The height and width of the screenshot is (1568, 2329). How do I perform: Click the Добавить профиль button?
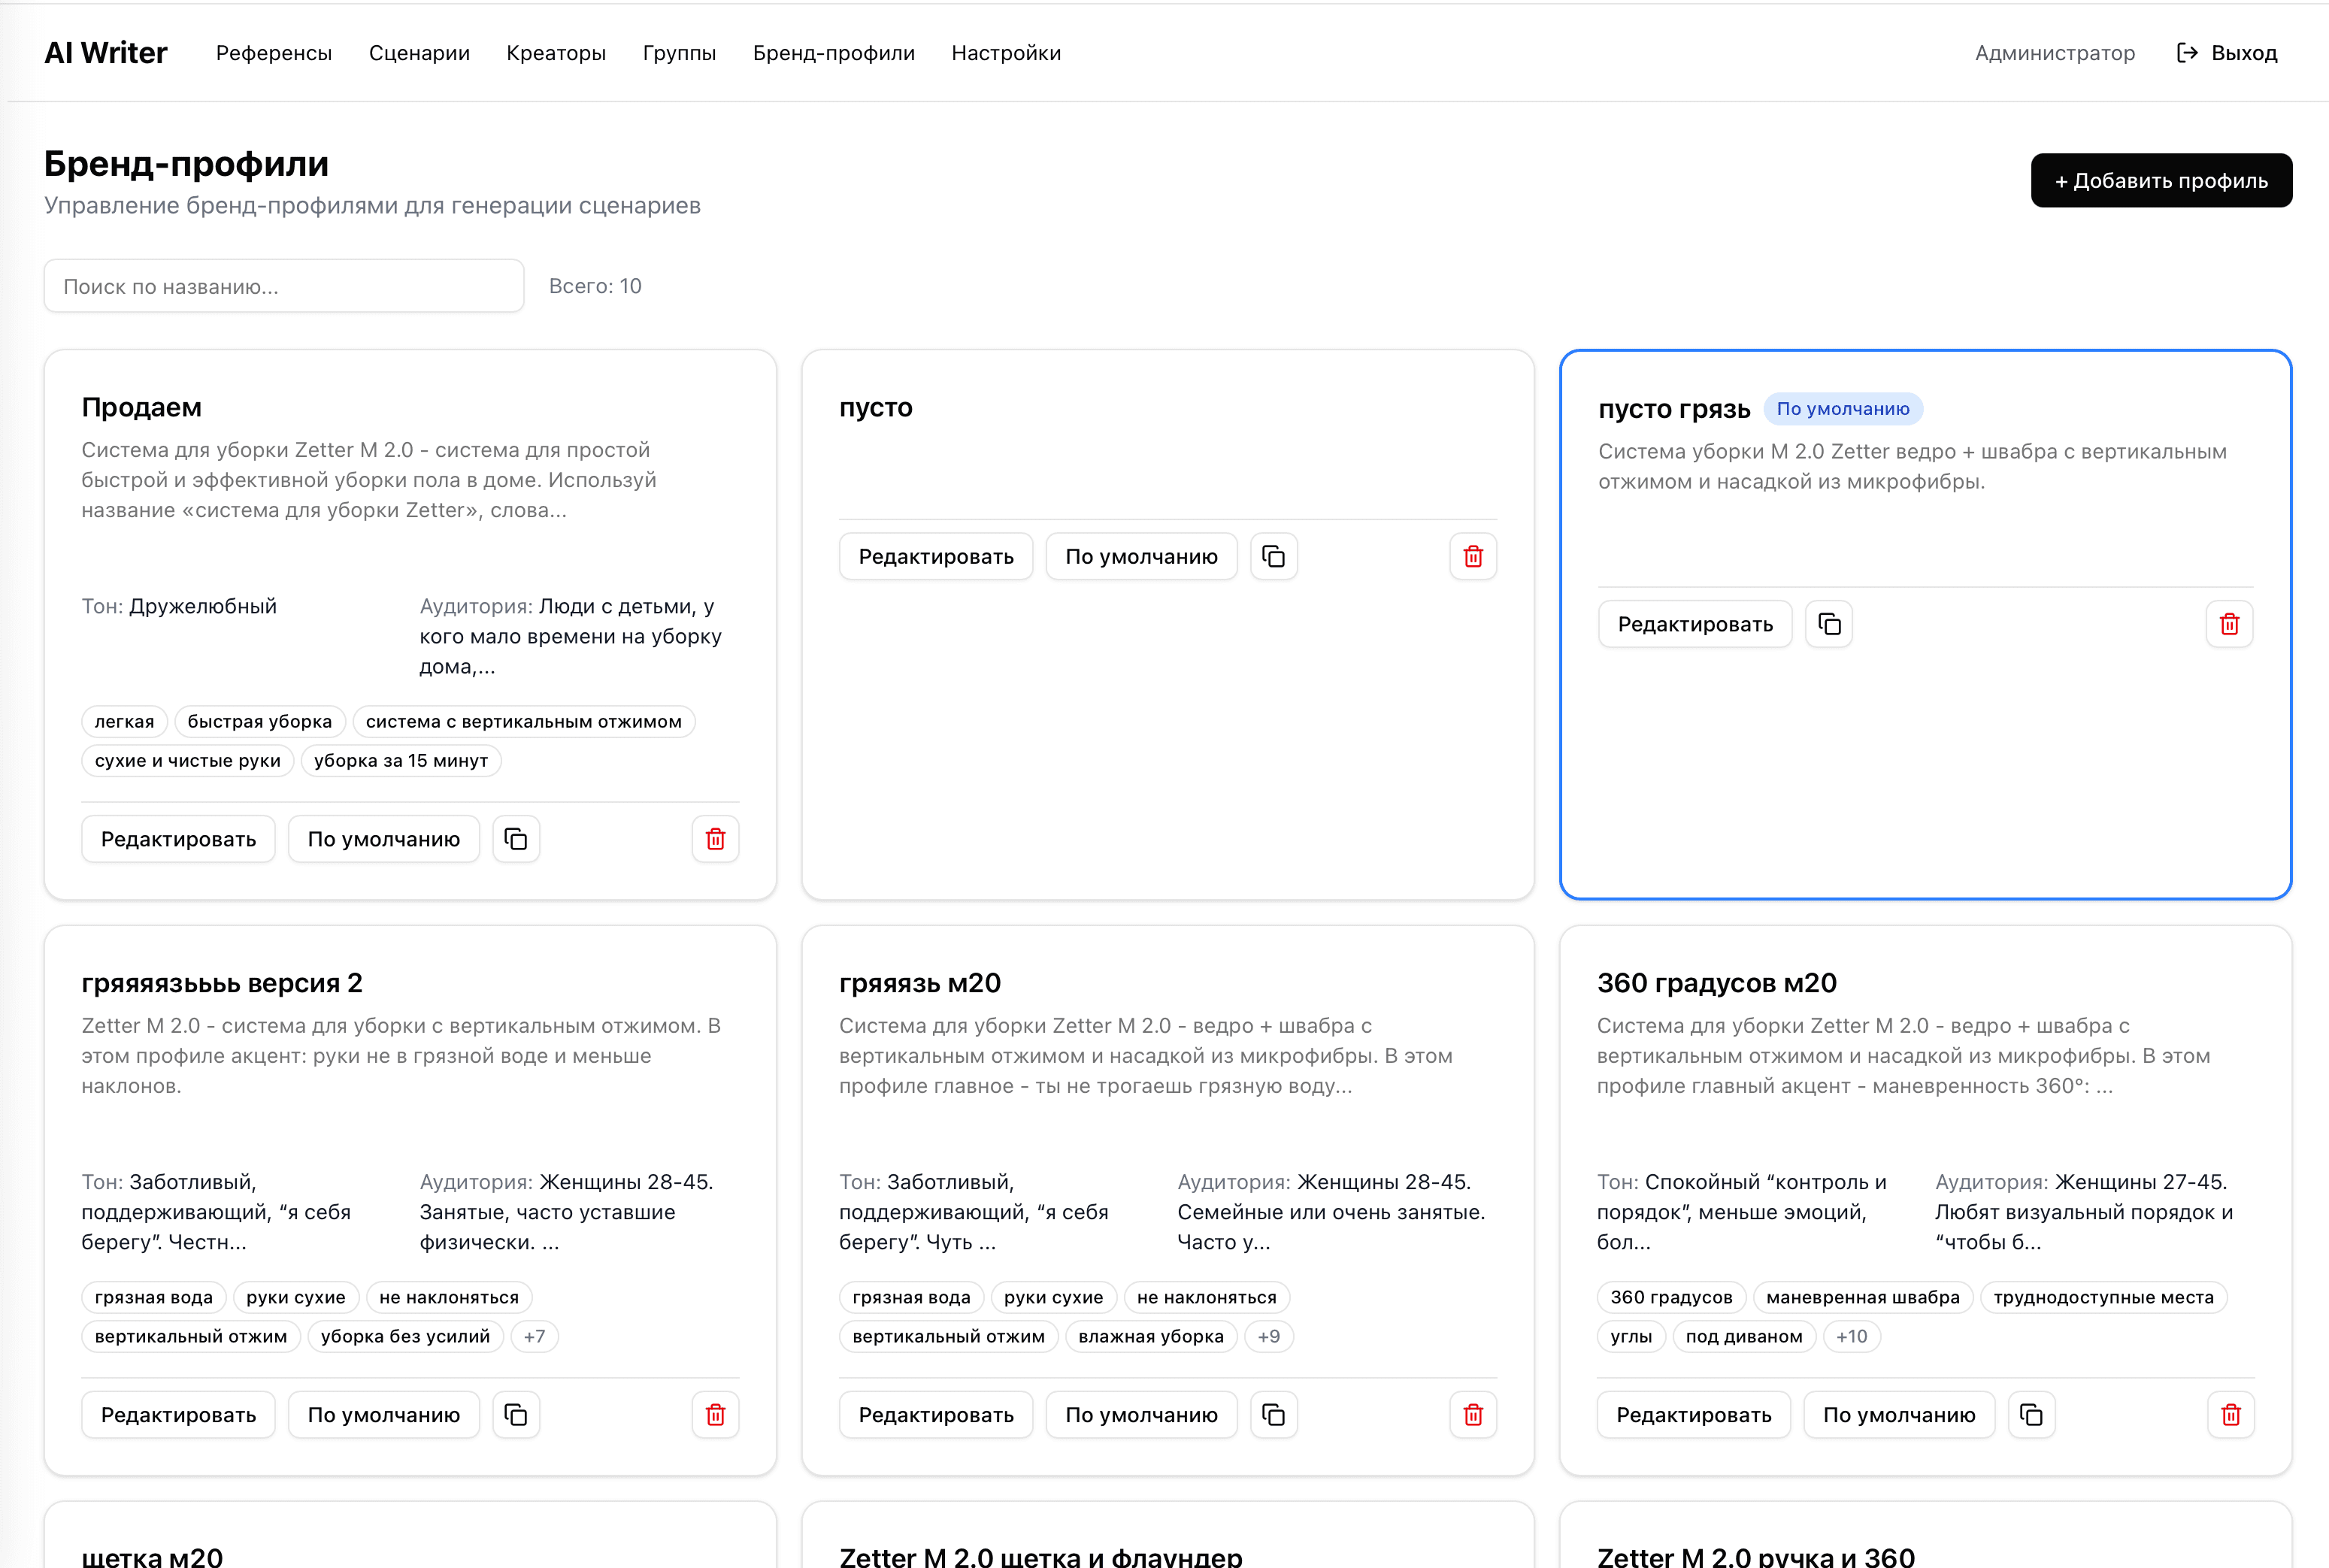coord(2160,181)
